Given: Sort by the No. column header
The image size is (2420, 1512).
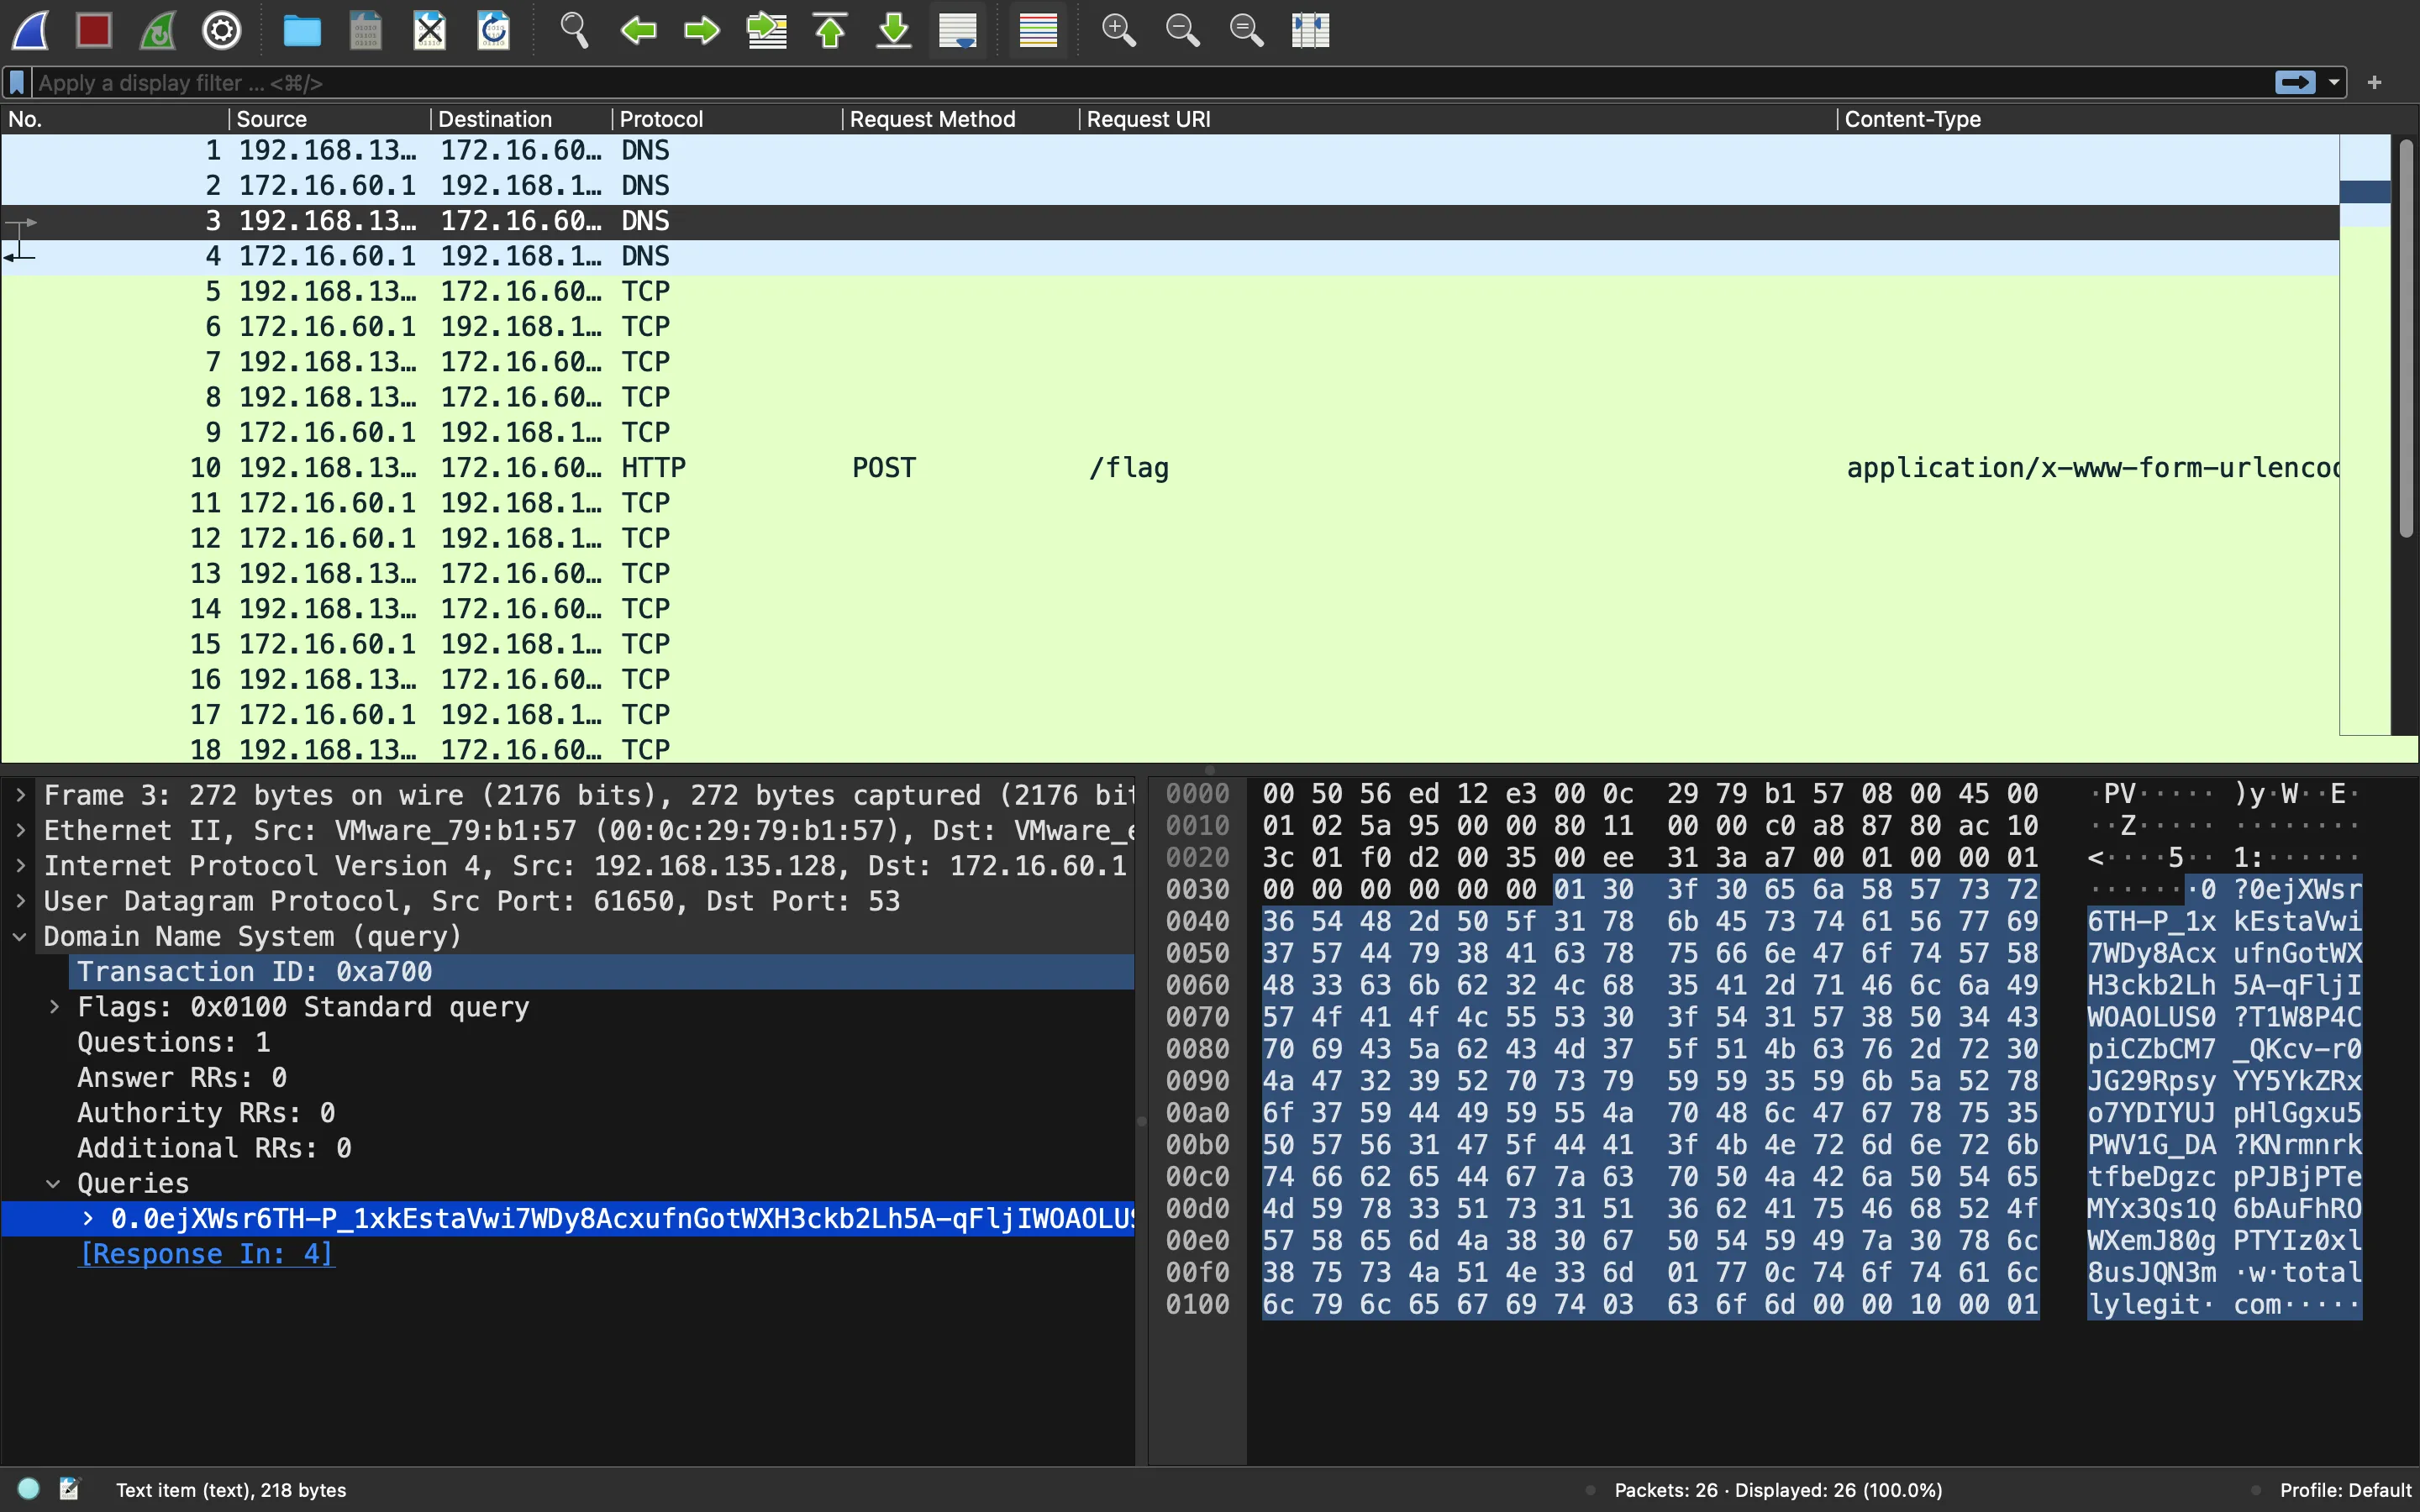Looking at the screenshot, I should click(x=114, y=119).
